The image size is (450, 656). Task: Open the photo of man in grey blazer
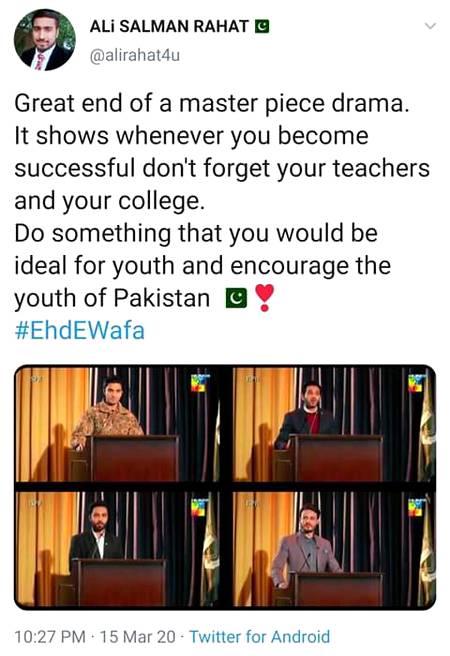point(334,549)
